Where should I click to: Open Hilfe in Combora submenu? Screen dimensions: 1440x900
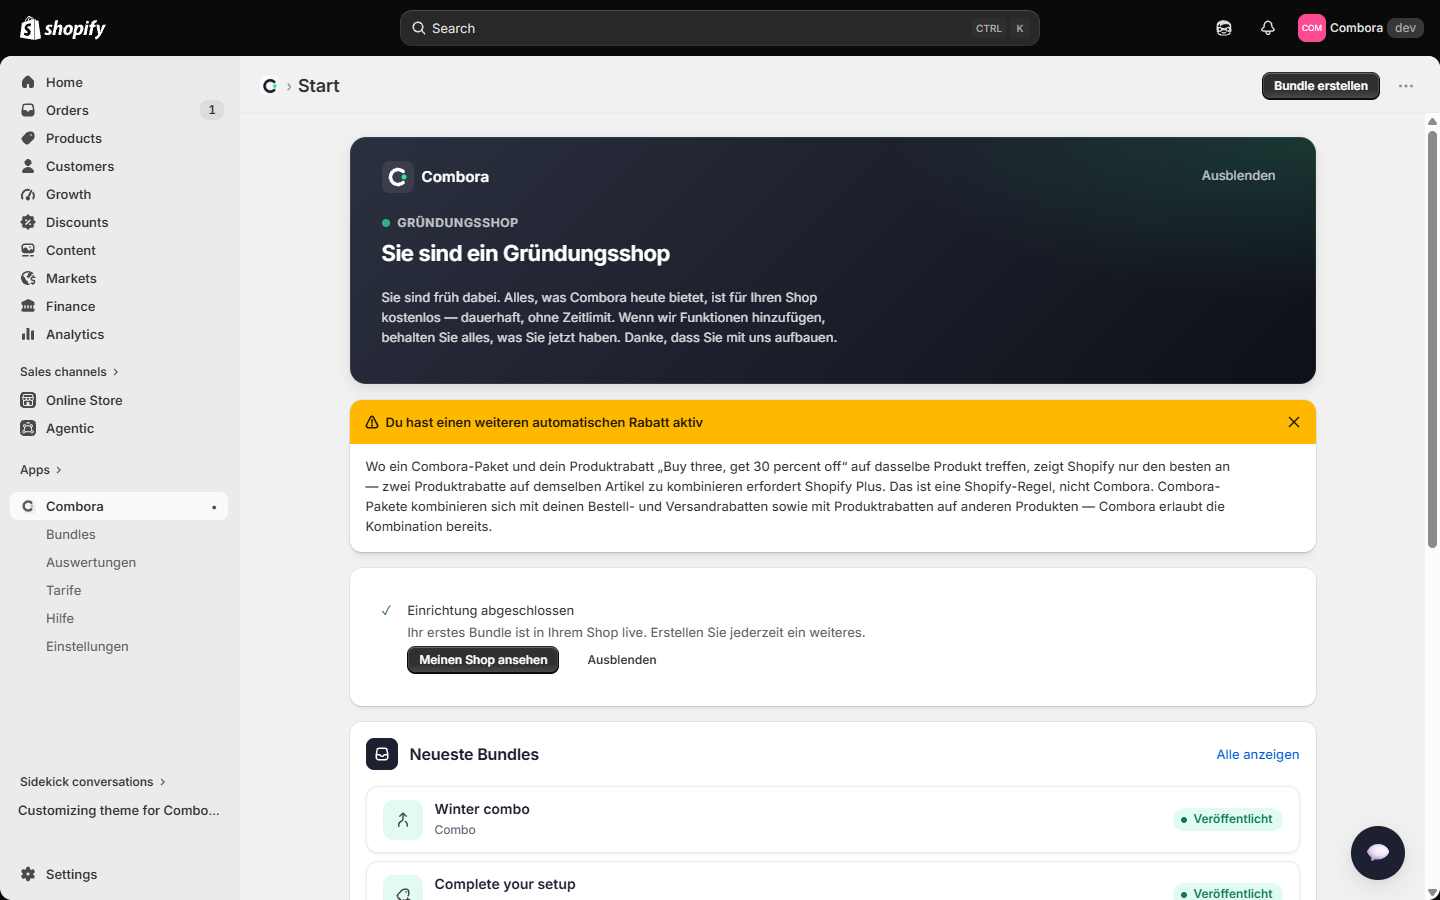click(60, 618)
